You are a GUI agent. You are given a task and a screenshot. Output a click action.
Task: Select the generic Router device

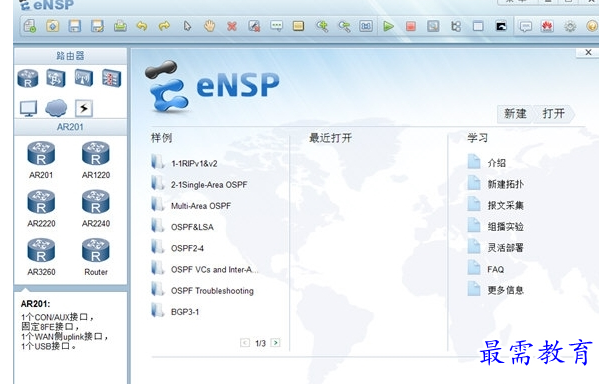click(x=96, y=257)
